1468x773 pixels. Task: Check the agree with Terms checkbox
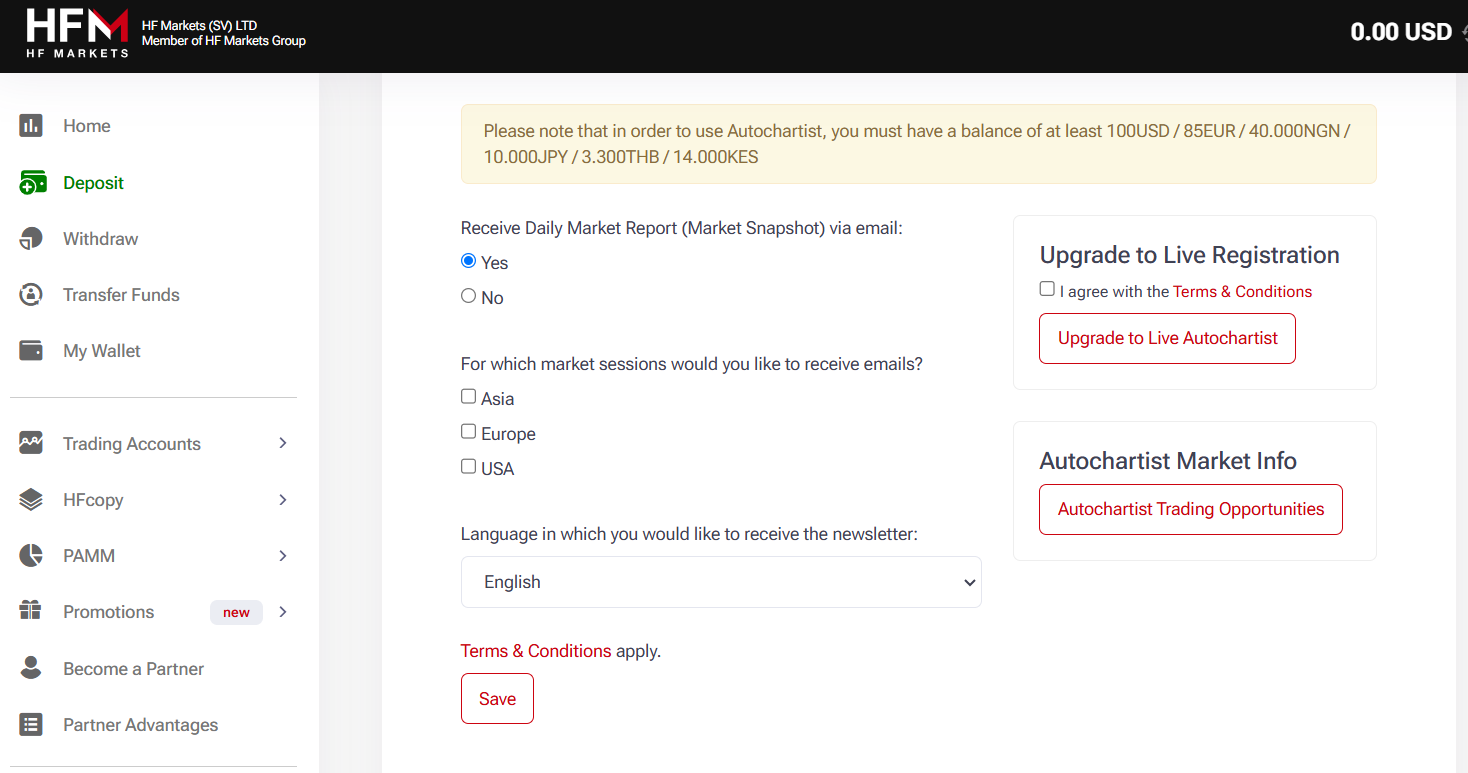tap(1047, 289)
